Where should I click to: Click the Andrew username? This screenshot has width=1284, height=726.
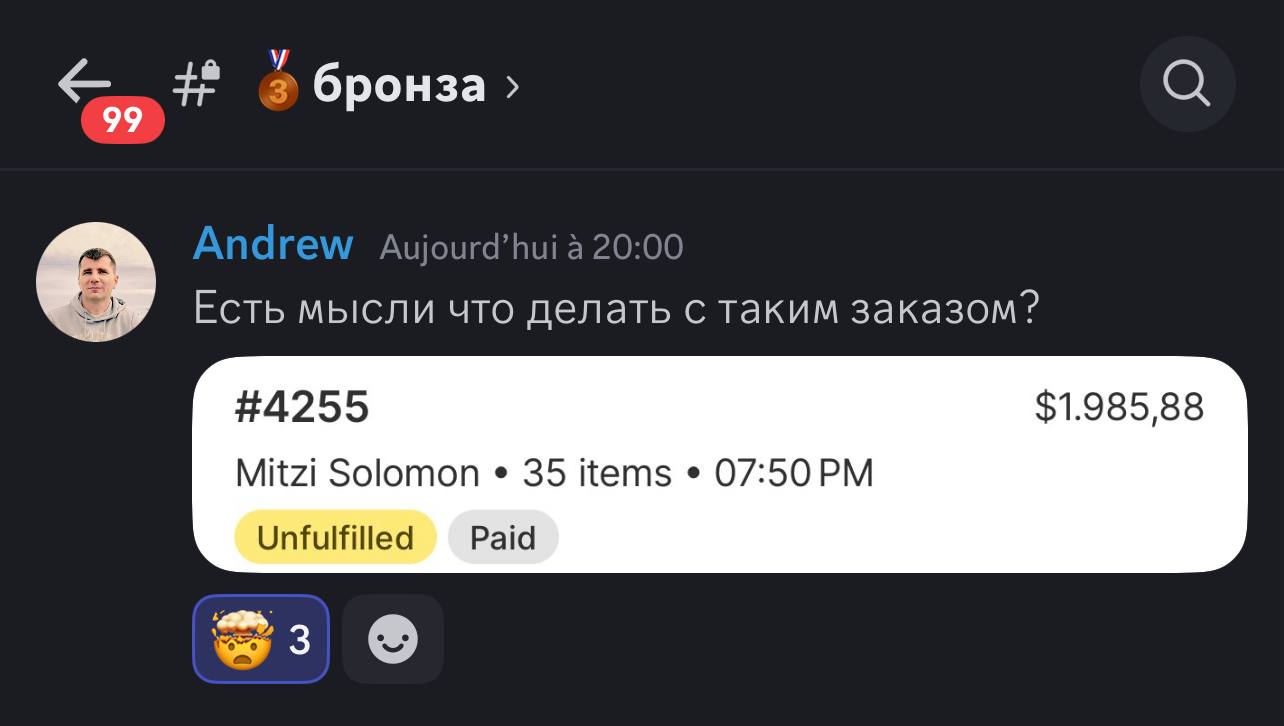(x=273, y=244)
